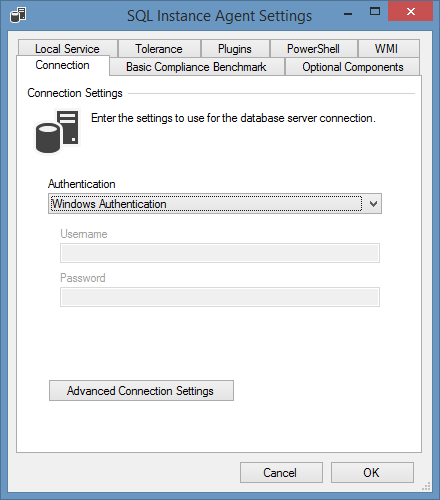Go to the Plugins tab
This screenshot has height=500, width=440.
(x=235, y=49)
